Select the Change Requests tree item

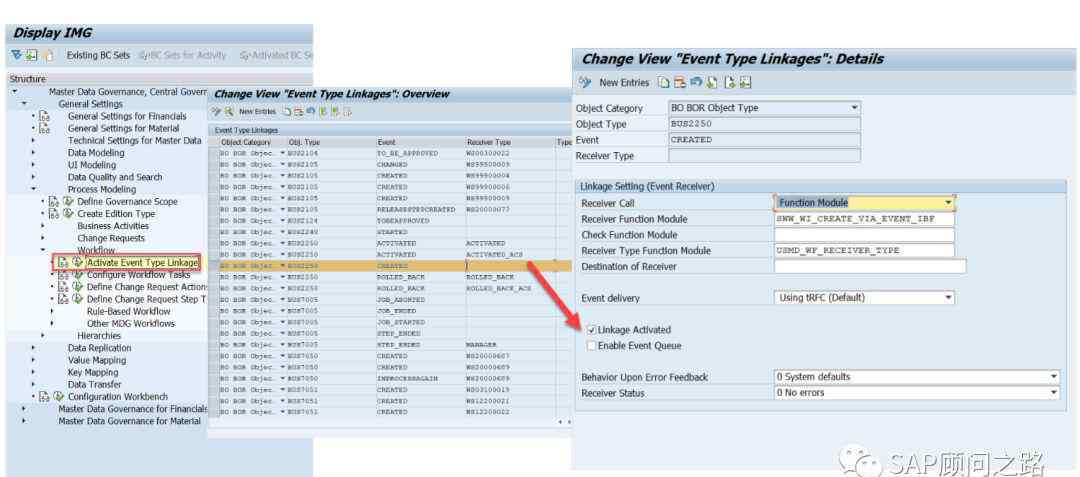point(111,238)
